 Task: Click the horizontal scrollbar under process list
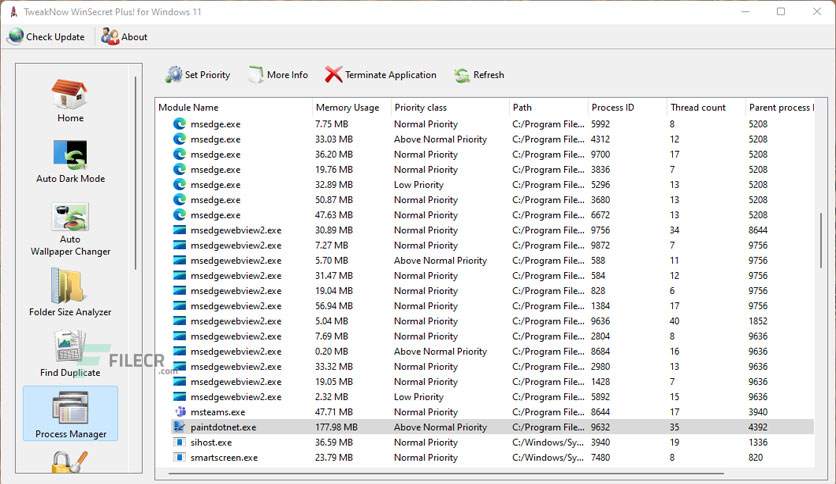(446, 473)
